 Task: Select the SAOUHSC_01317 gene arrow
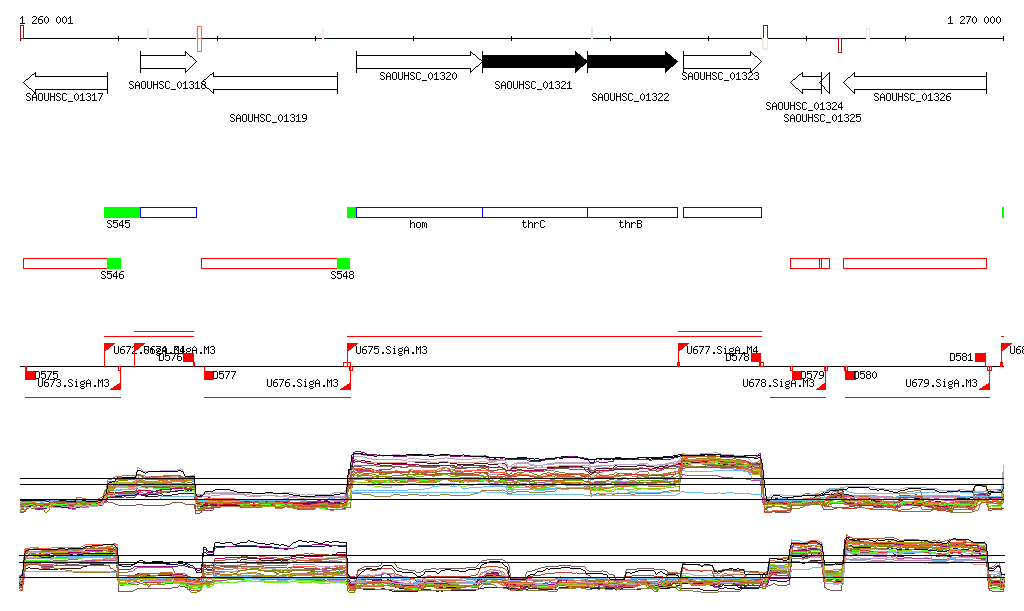(65, 83)
